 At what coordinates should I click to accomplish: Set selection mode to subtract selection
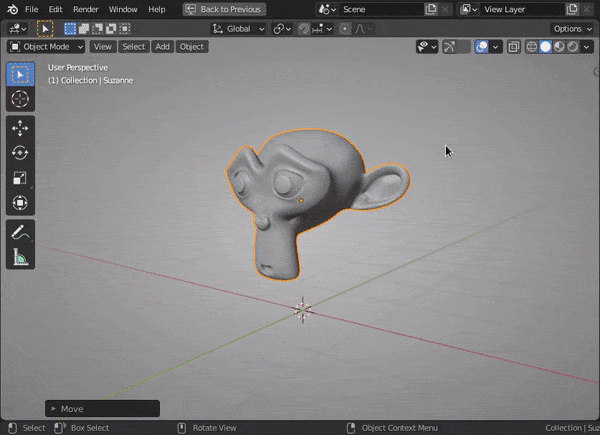coord(98,28)
